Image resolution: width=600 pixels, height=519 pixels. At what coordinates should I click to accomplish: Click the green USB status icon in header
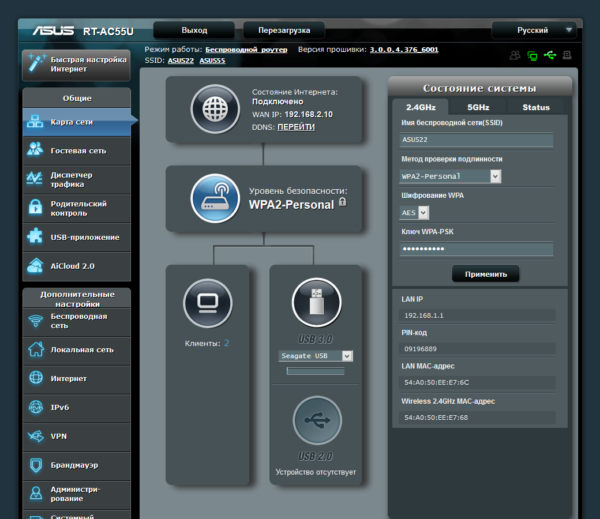click(550, 55)
